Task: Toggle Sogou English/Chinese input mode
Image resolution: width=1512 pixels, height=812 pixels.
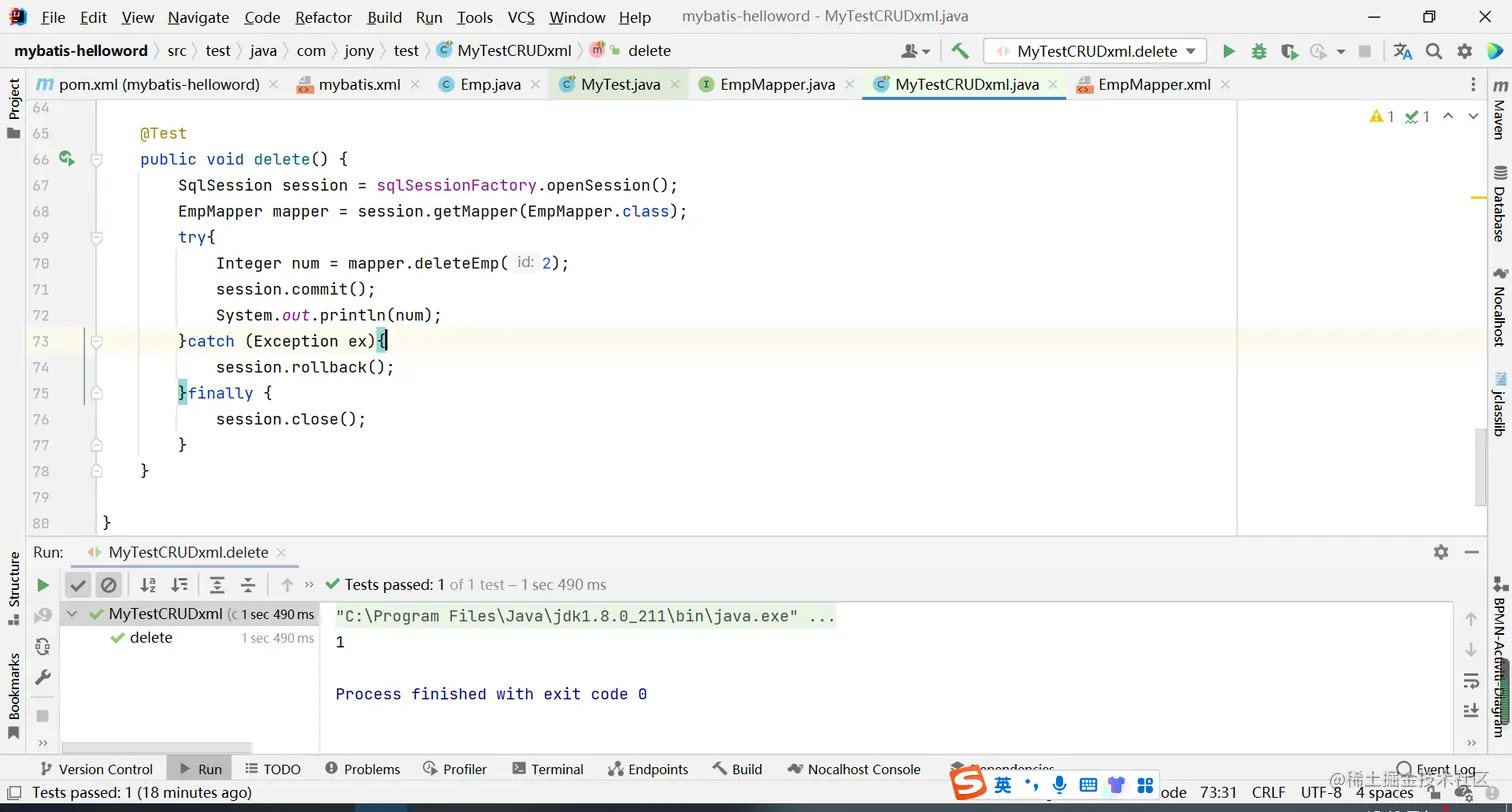Action: tap(1002, 785)
